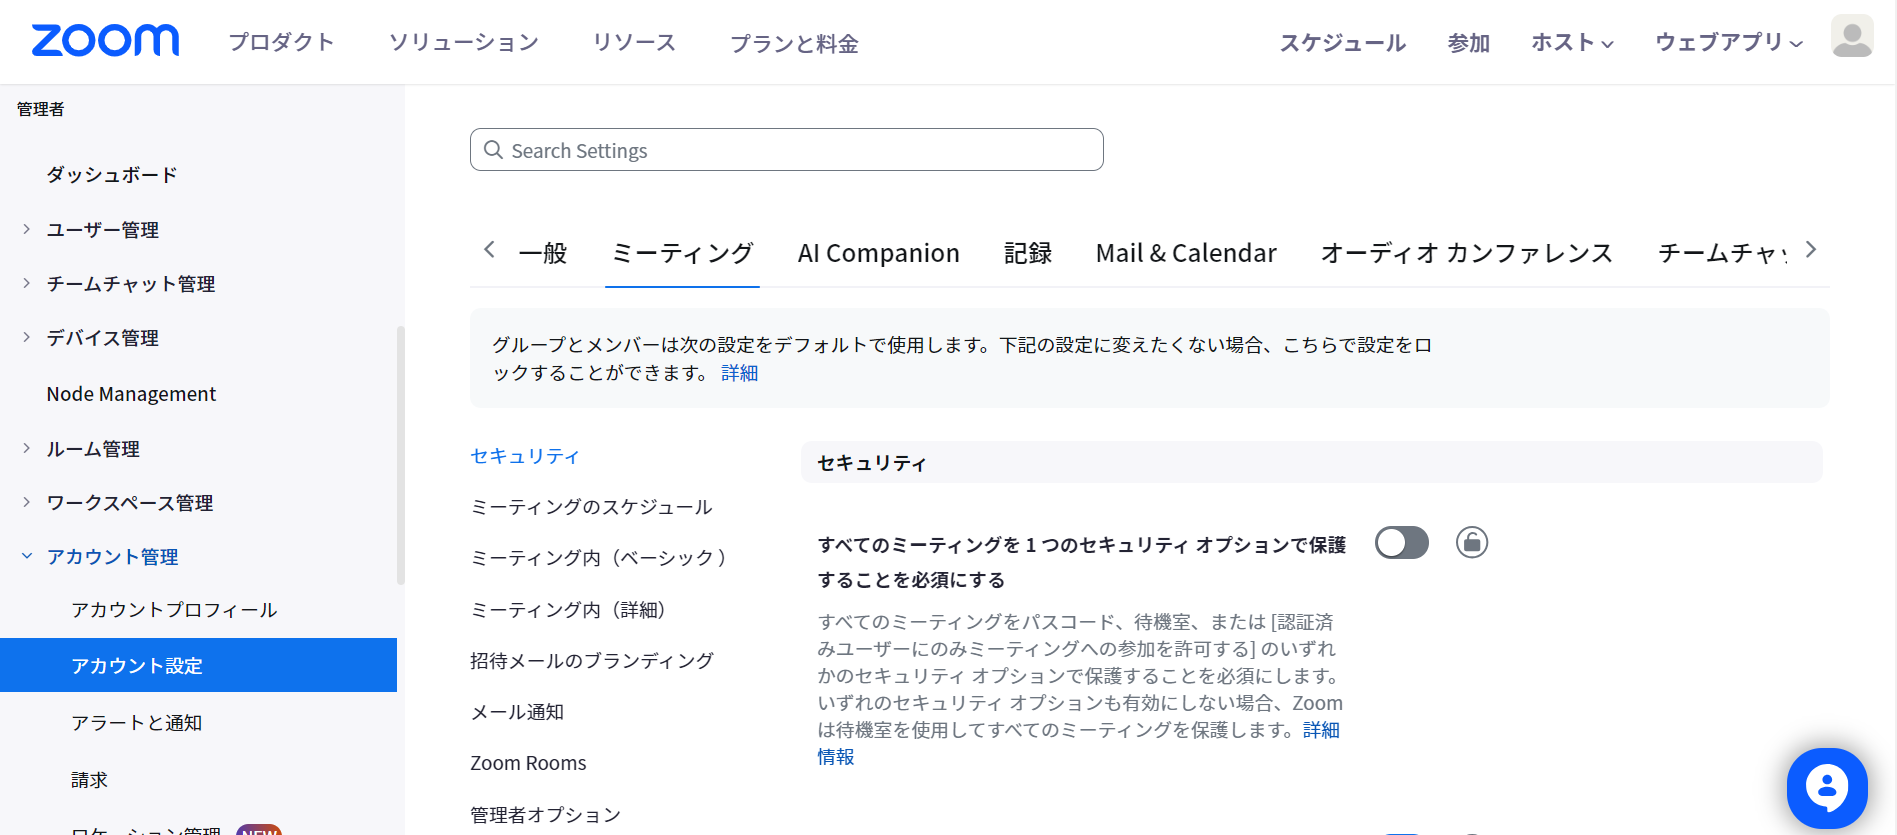This screenshot has width=1897, height=835.
Task: Click the lock icon for security setting
Action: point(1471,542)
